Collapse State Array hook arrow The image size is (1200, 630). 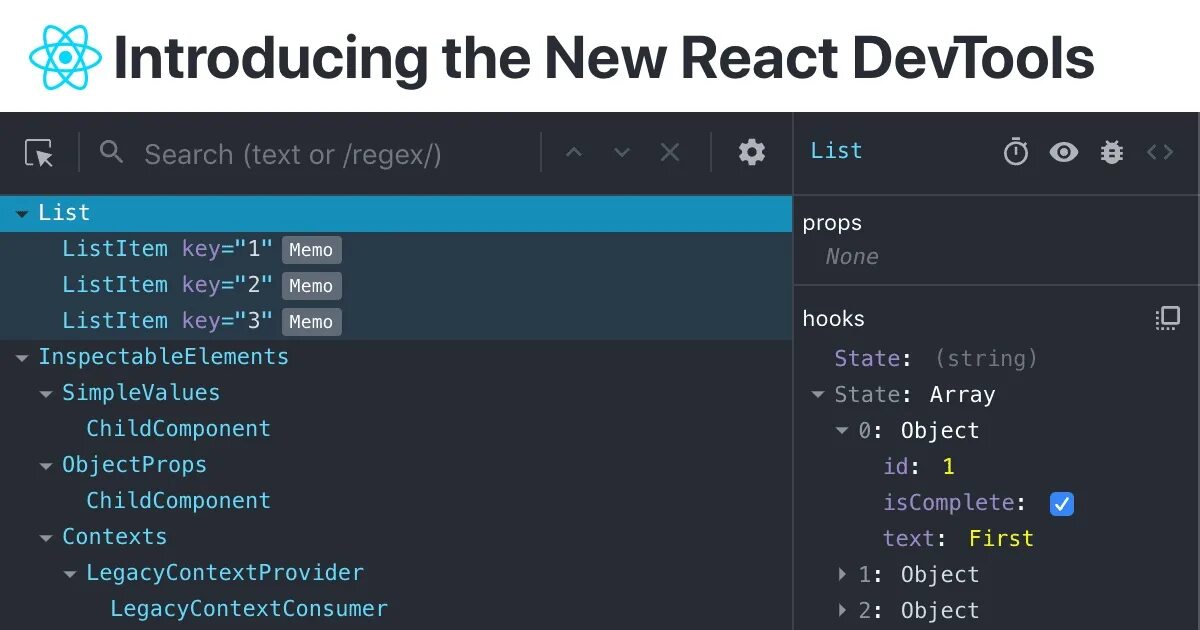click(x=818, y=395)
